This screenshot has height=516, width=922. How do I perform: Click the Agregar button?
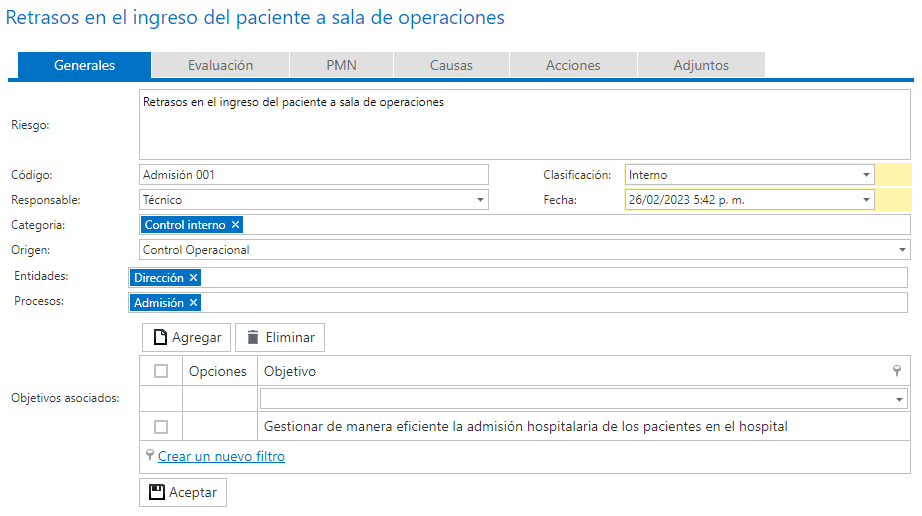[x=186, y=337]
